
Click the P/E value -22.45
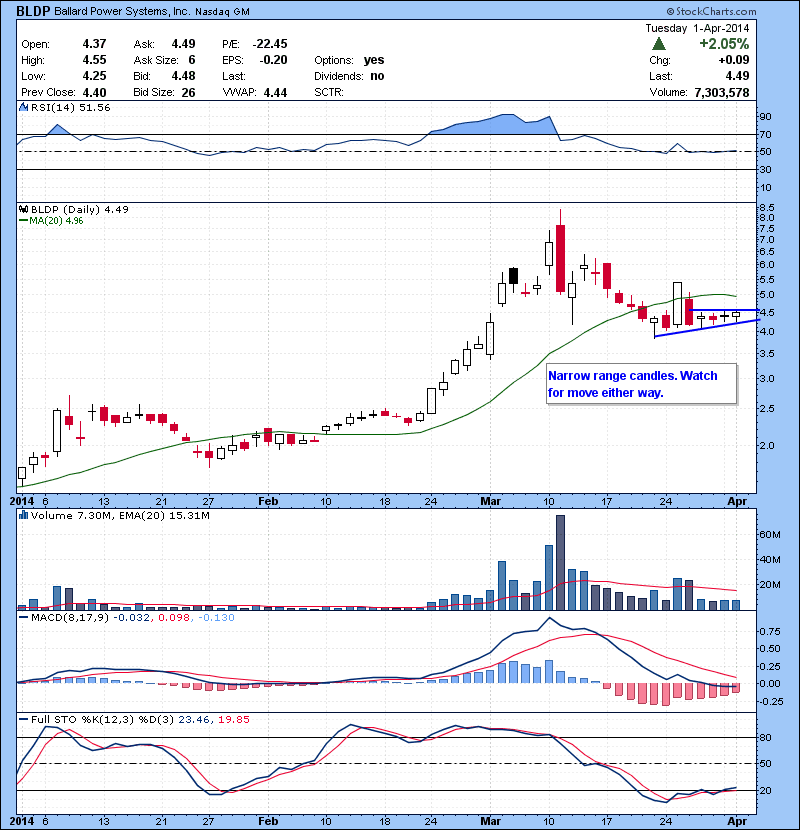pyautogui.click(x=270, y=43)
